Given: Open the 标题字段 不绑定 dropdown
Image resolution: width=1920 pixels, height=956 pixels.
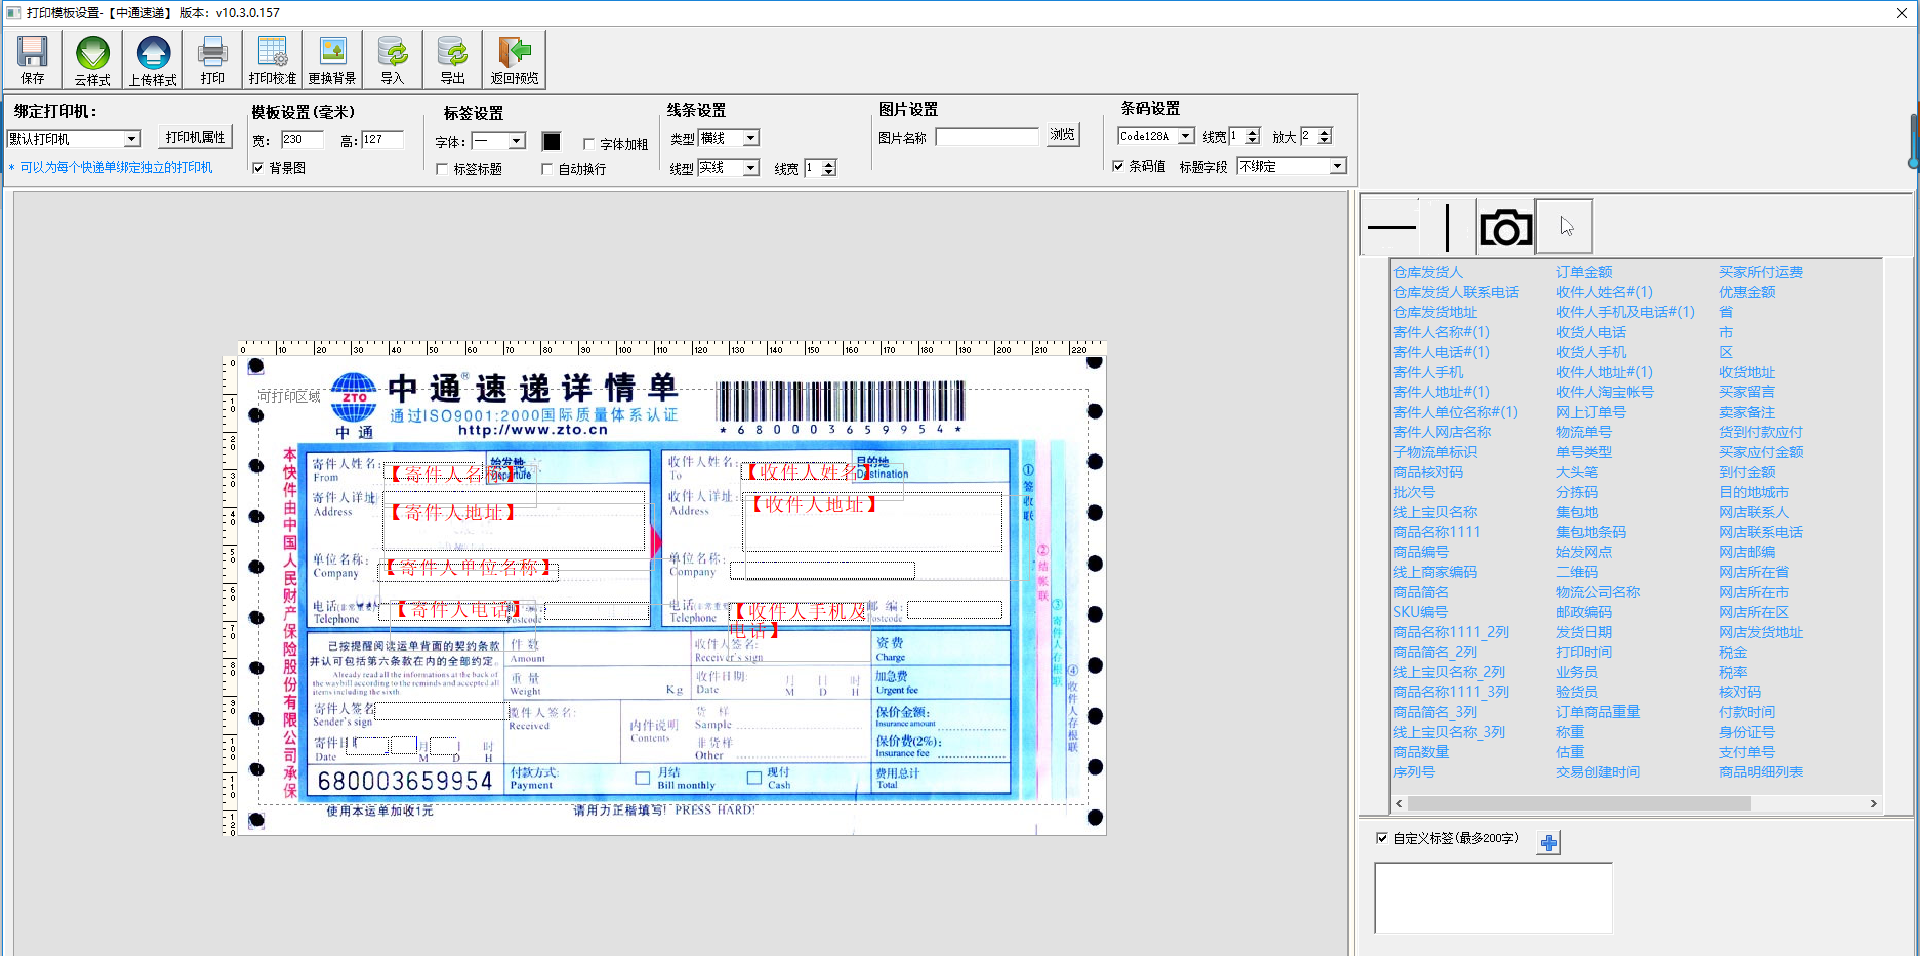Looking at the screenshot, I should (1338, 166).
